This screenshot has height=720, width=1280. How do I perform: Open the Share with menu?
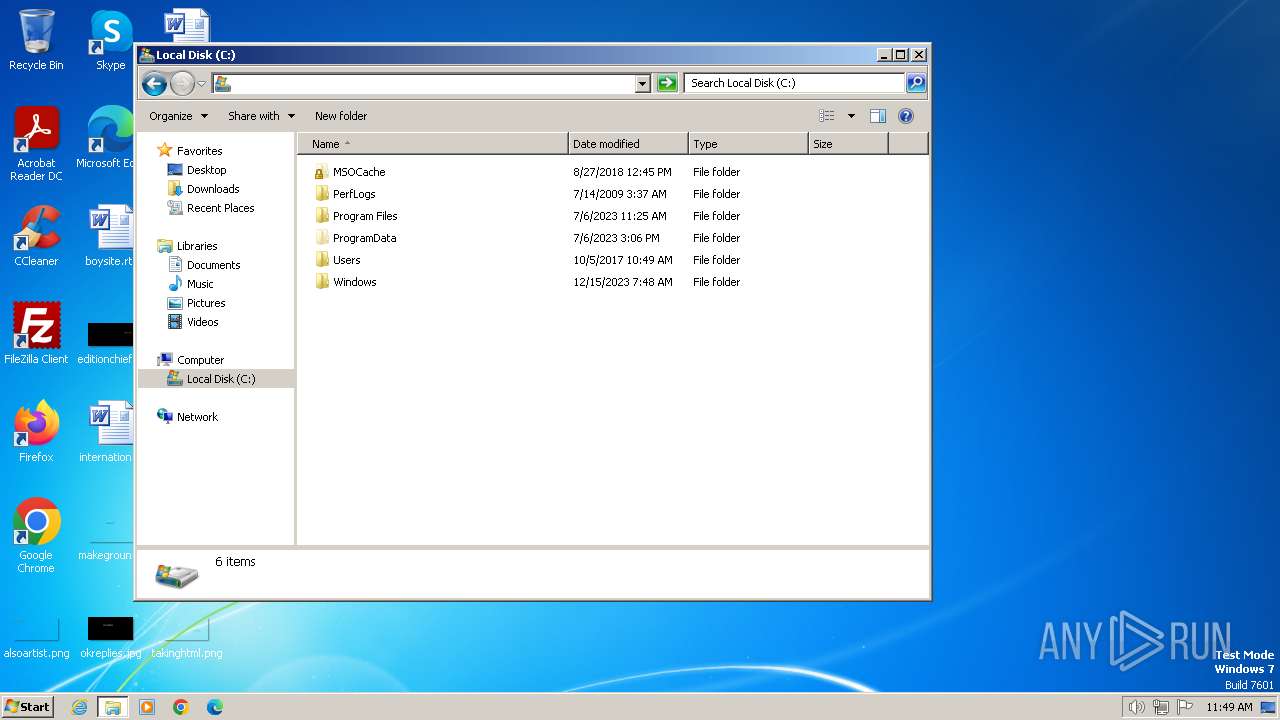[261, 116]
